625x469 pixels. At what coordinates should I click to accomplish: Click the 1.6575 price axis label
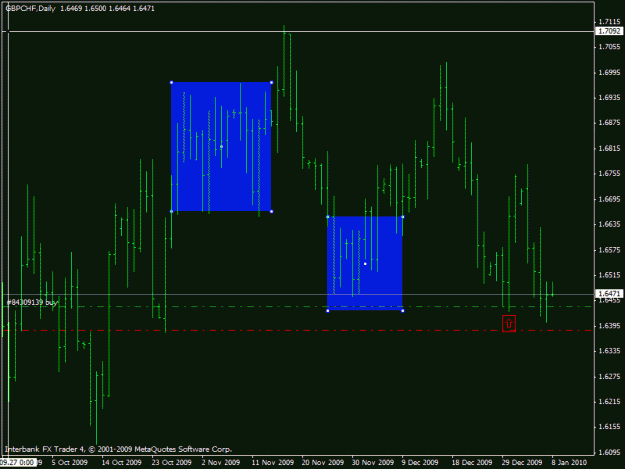[609, 250]
